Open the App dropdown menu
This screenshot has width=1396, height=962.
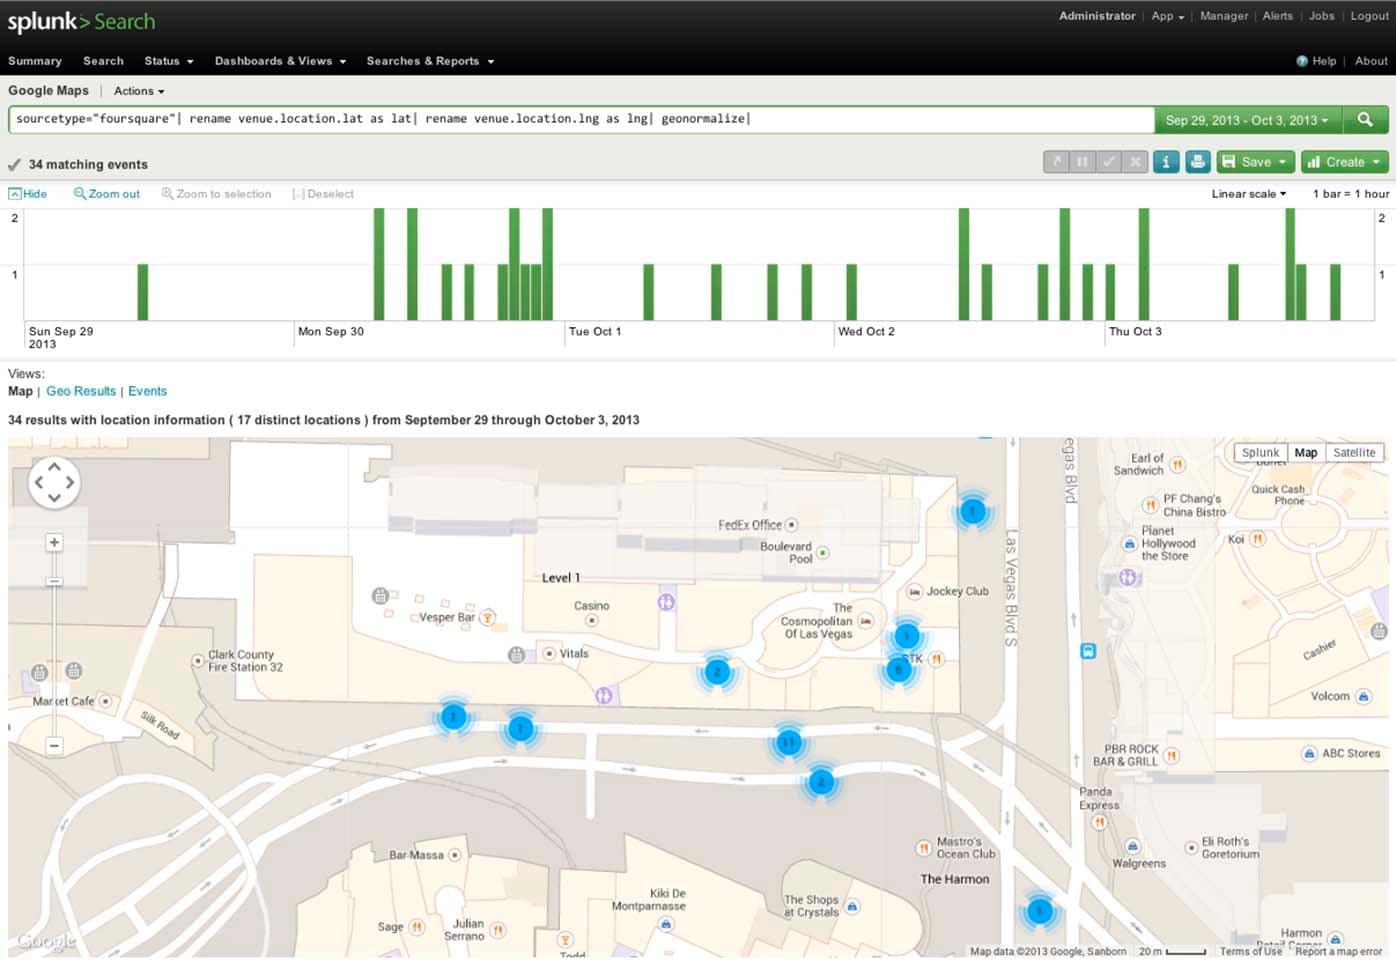click(1167, 16)
